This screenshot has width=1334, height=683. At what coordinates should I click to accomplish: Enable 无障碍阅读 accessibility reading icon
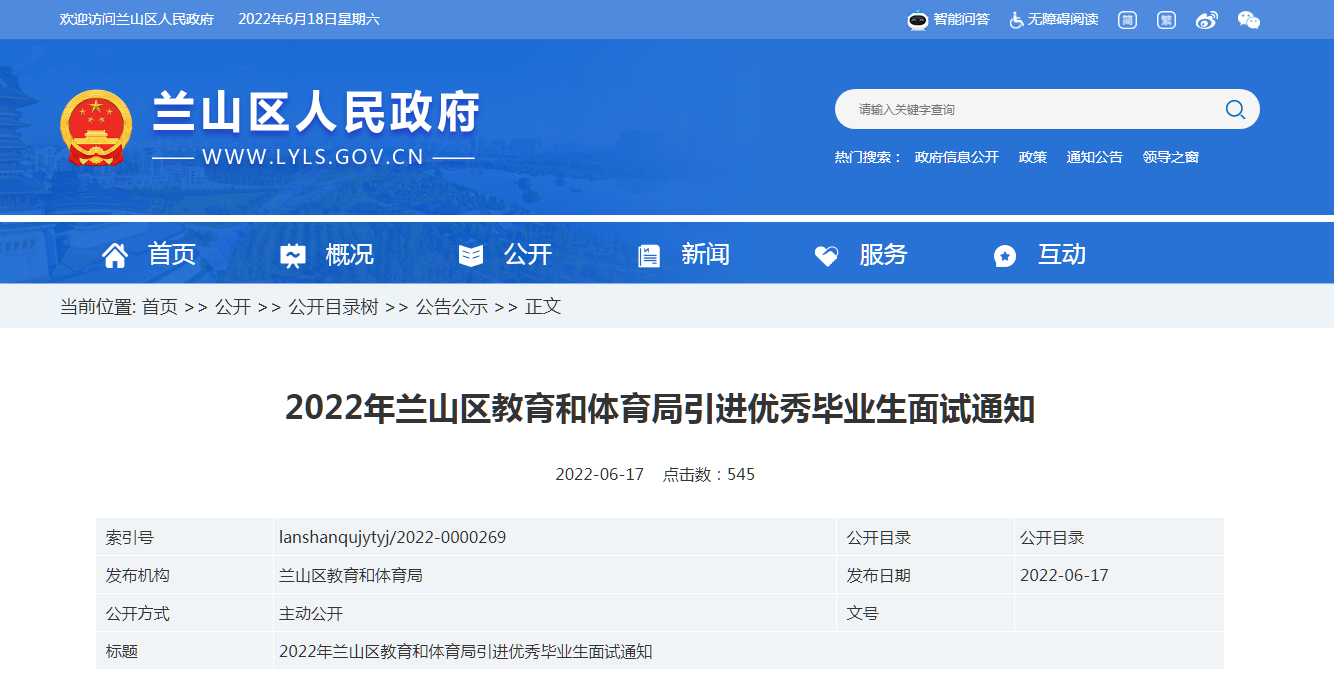(x=1016, y=20)
